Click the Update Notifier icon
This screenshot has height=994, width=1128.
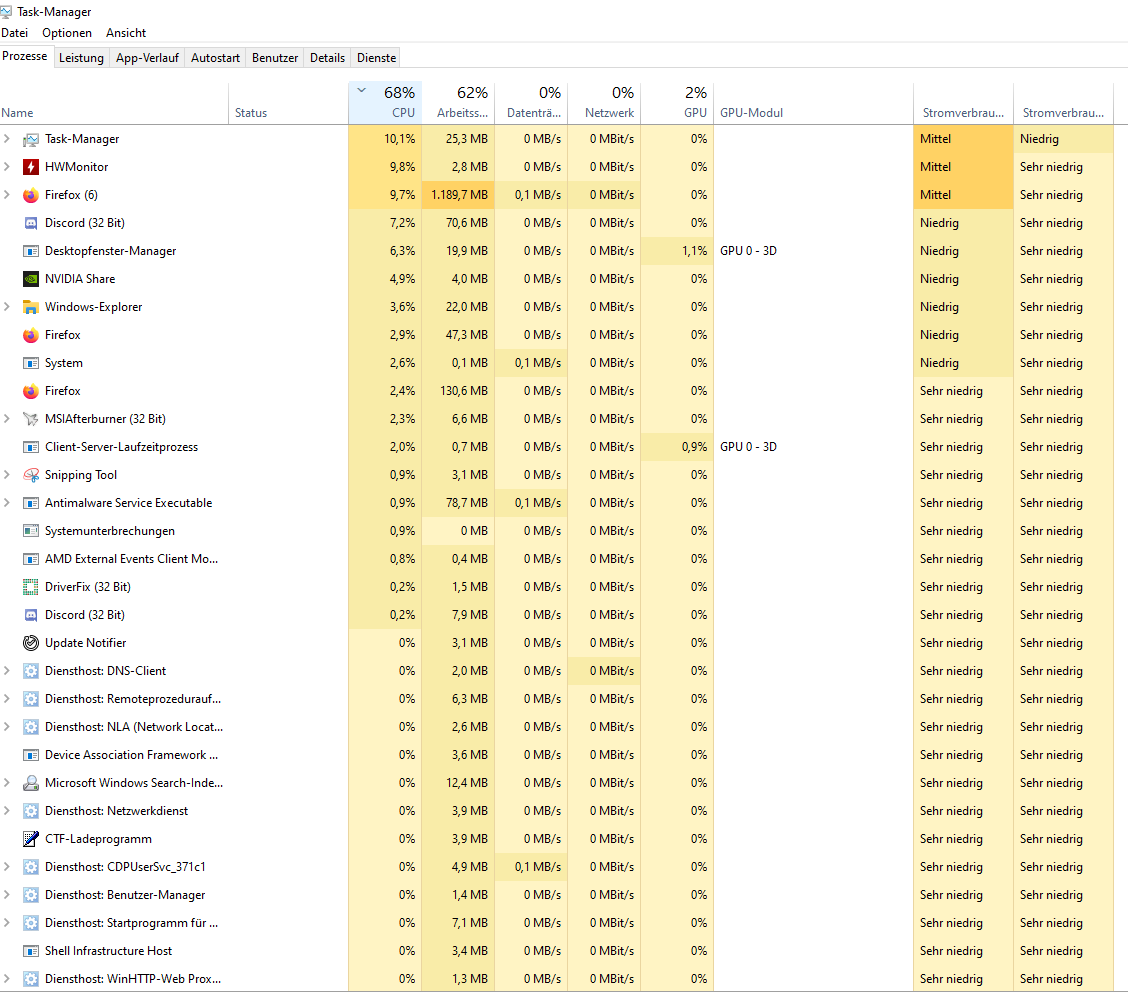tap(30, 643)
